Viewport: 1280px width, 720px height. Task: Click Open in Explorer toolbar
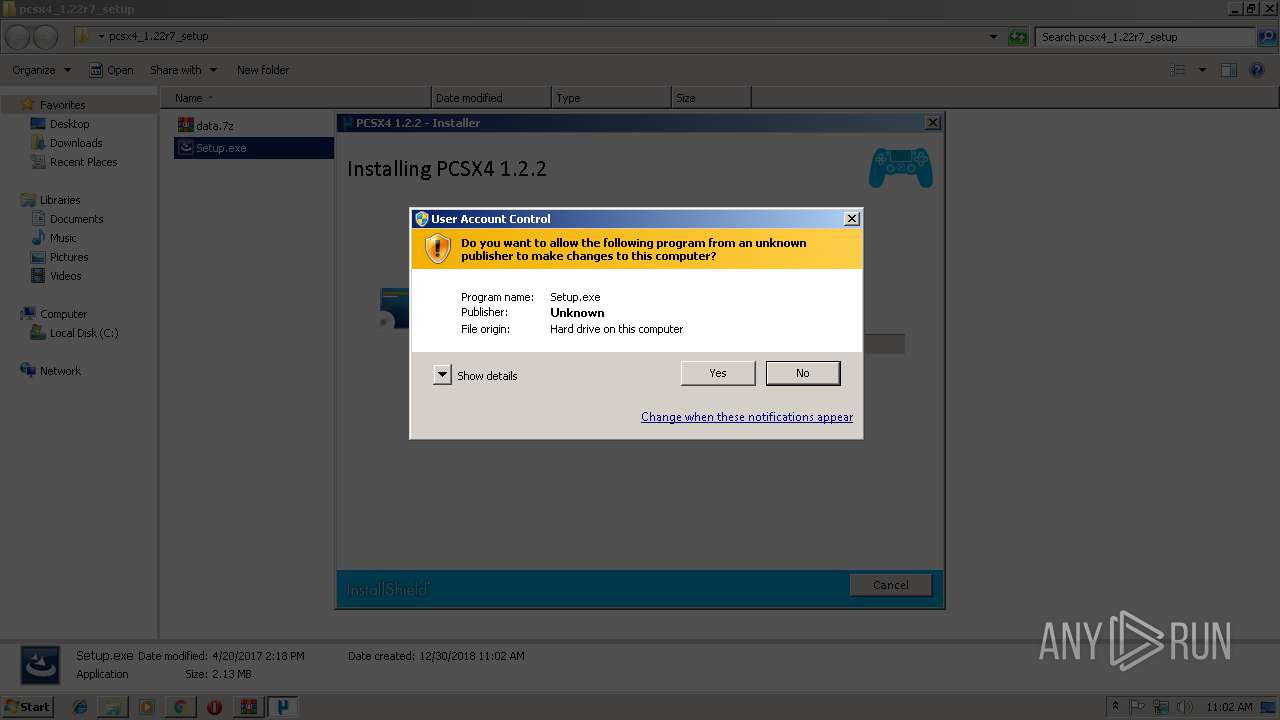[111, 70]
